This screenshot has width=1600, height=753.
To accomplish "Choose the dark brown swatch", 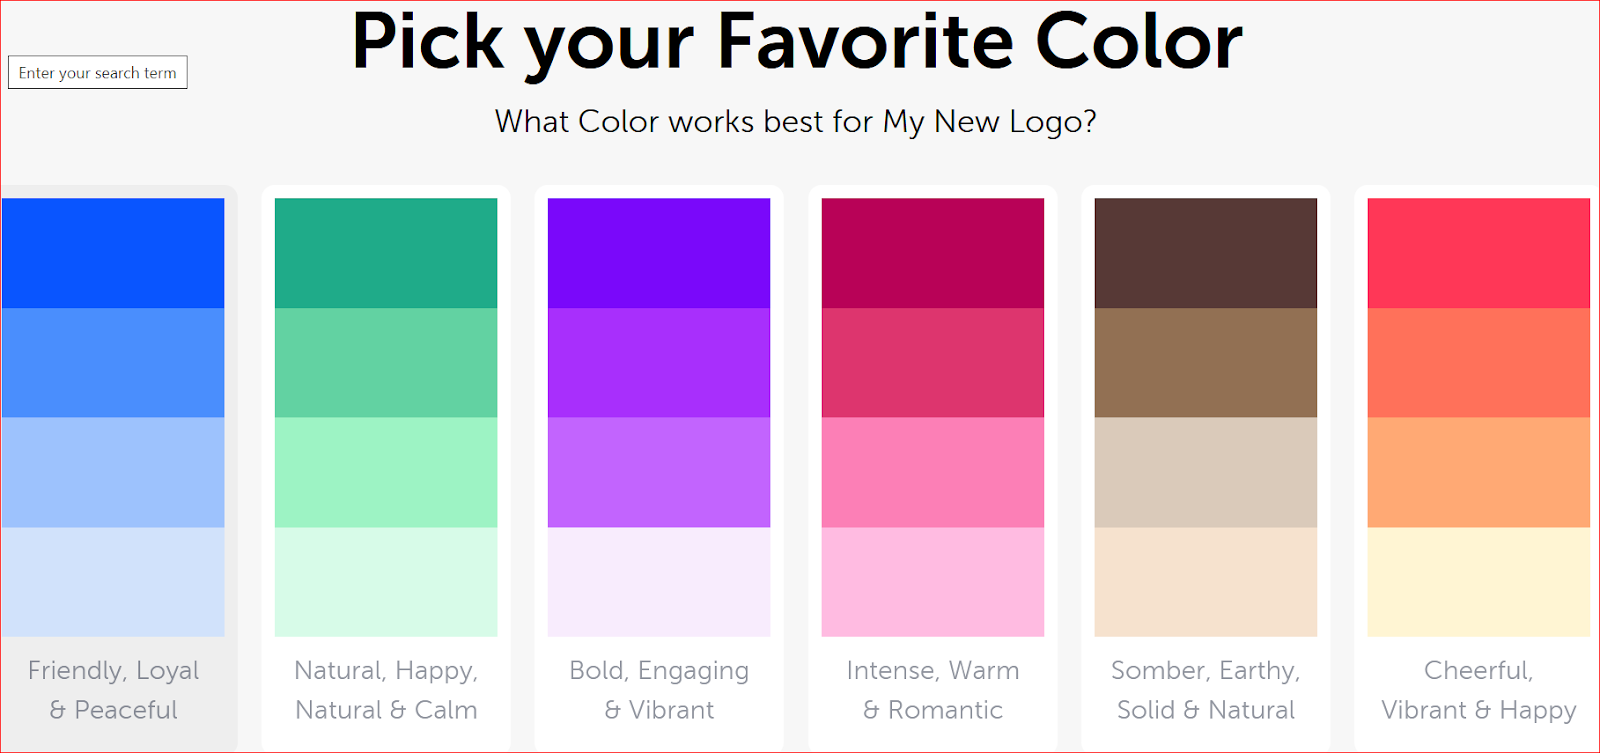I will coord(1205,253).
